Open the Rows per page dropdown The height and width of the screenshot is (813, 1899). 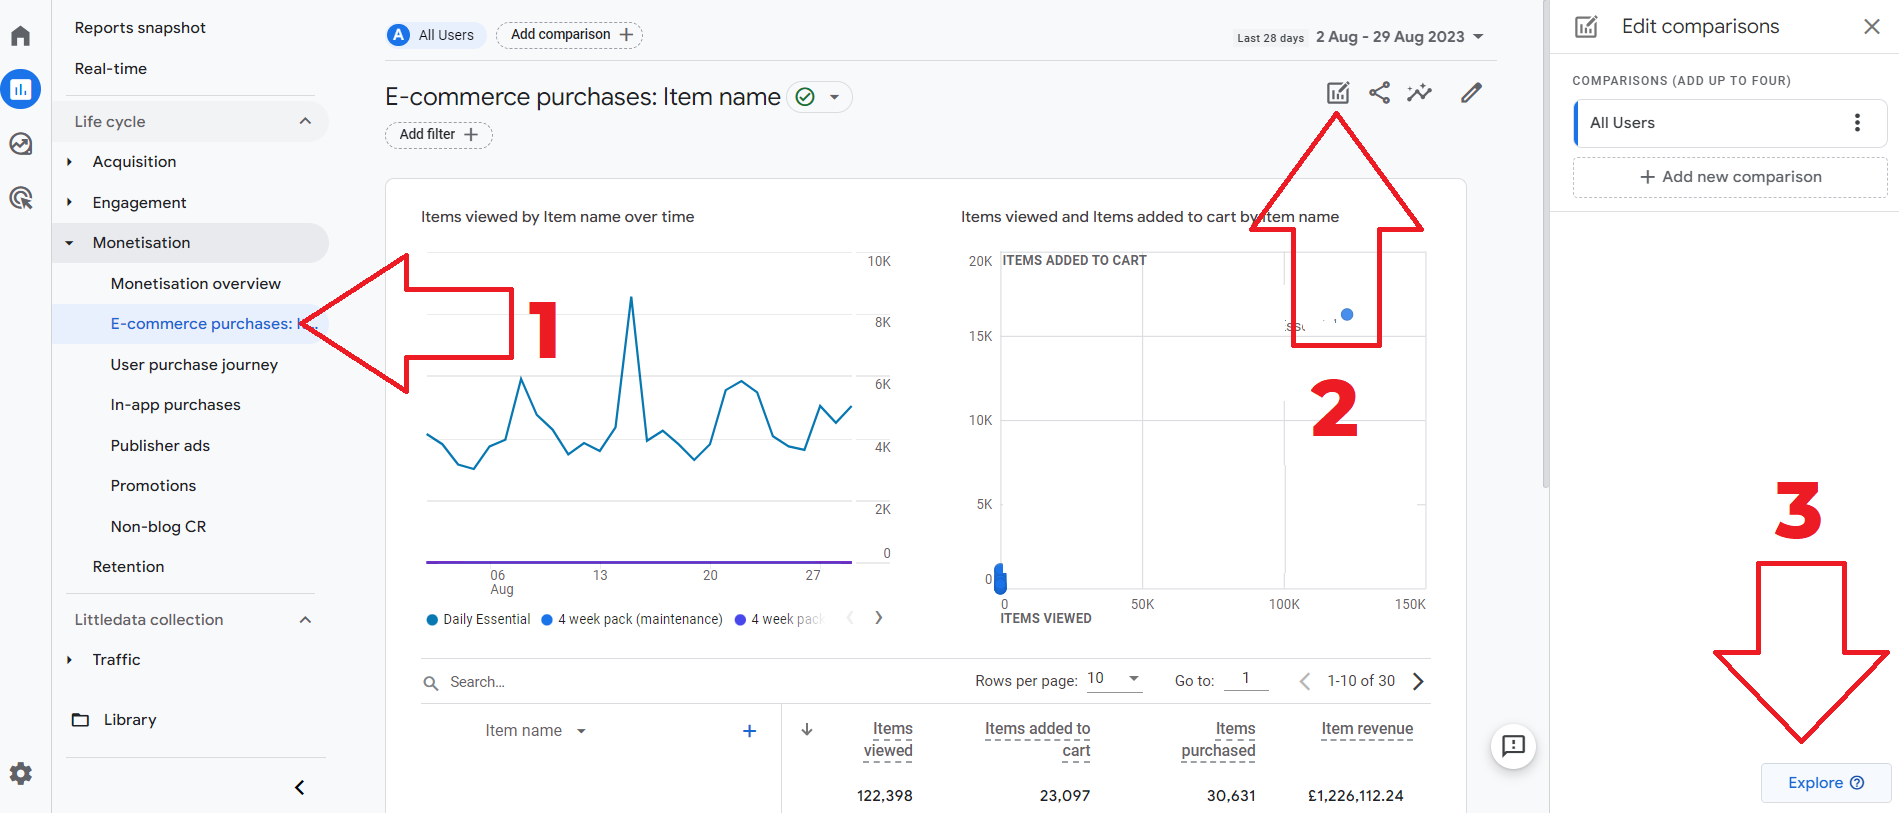point(1114,679)
